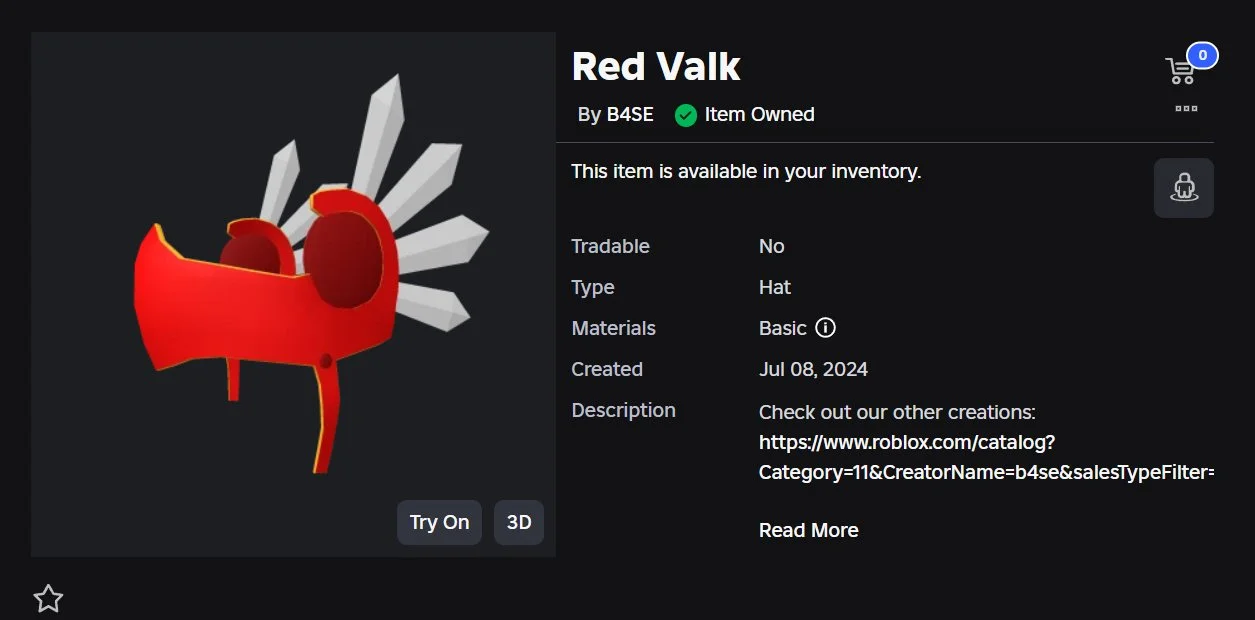This screenshot has height=620, width=1255.
Task: Expand the description with Read More
Action: pyautogui.click(x=808, y=530)
